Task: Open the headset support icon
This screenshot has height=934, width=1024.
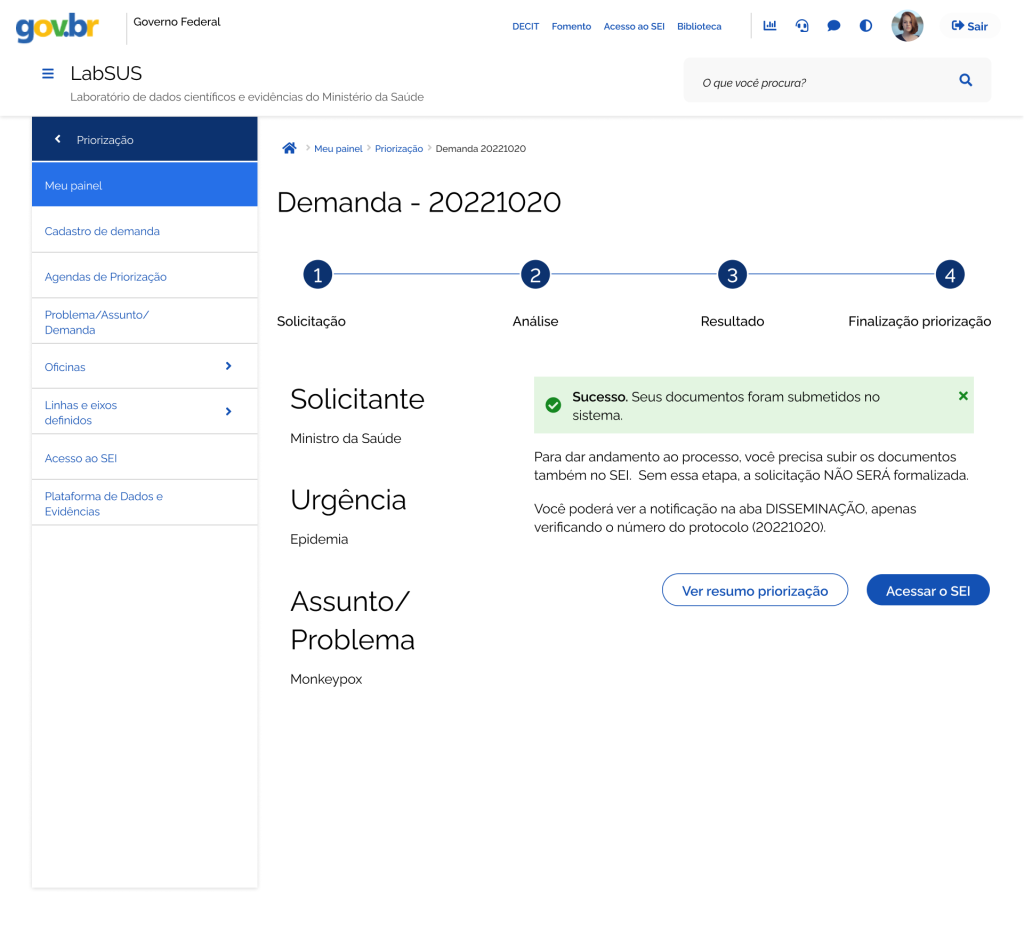Action: (802, 26)
